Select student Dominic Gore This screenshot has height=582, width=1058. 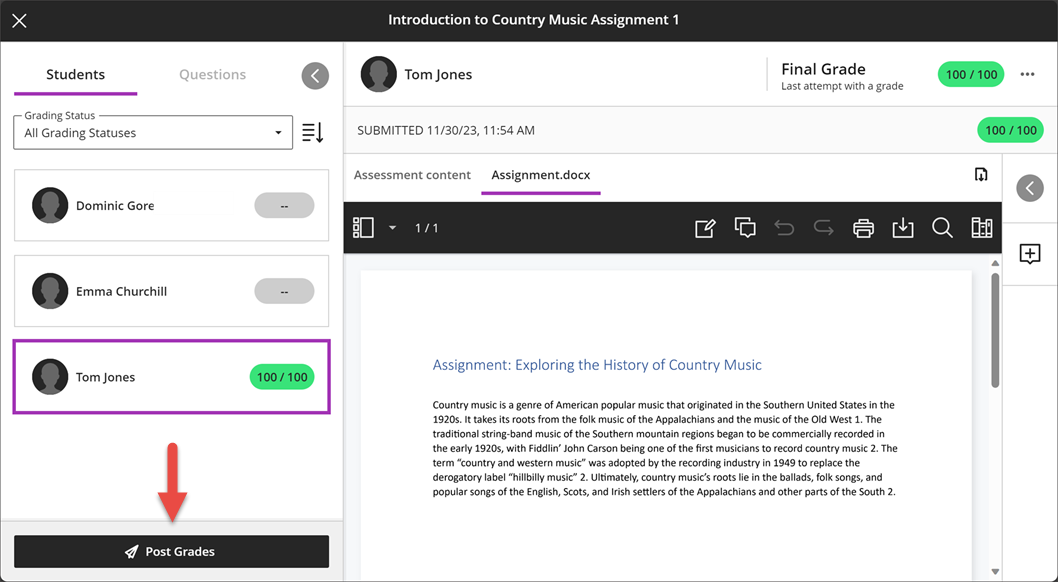[171, 205]
